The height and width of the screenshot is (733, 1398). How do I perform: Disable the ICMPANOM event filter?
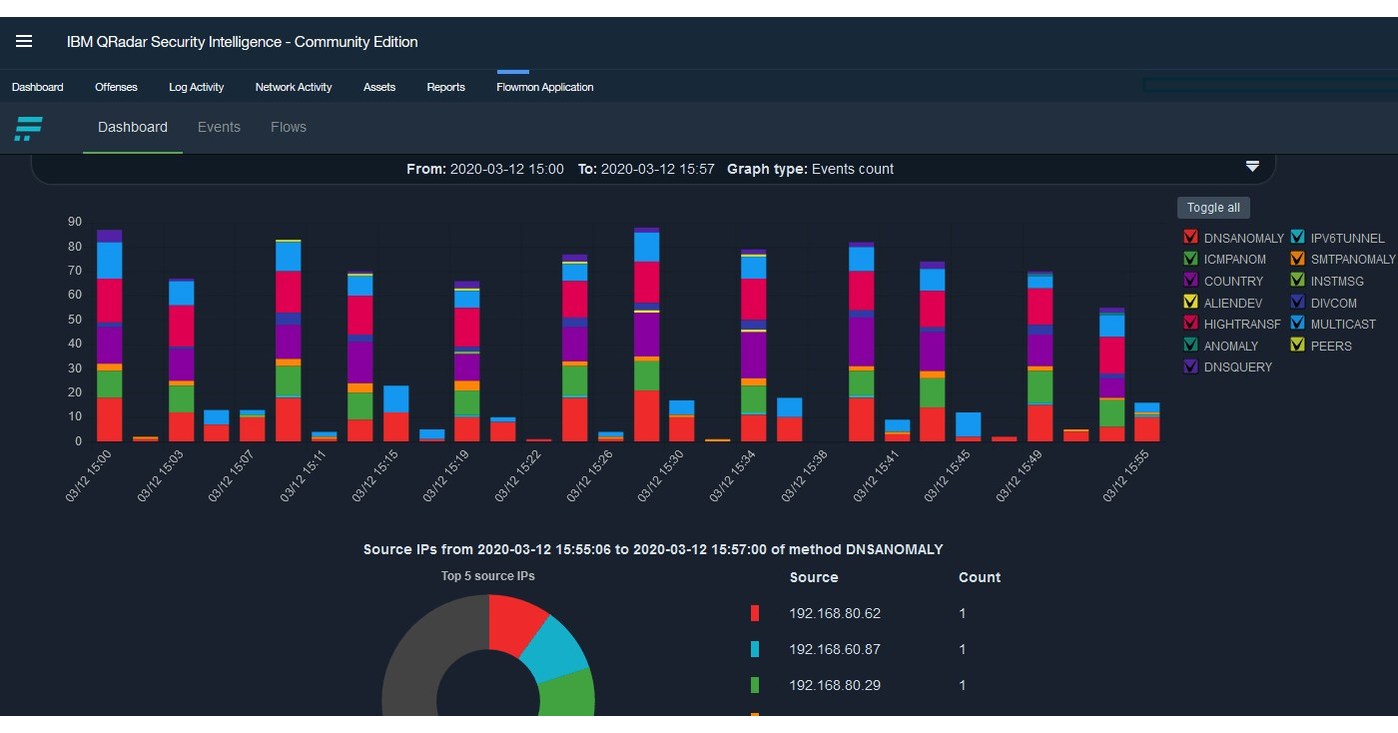(1190, 258)
